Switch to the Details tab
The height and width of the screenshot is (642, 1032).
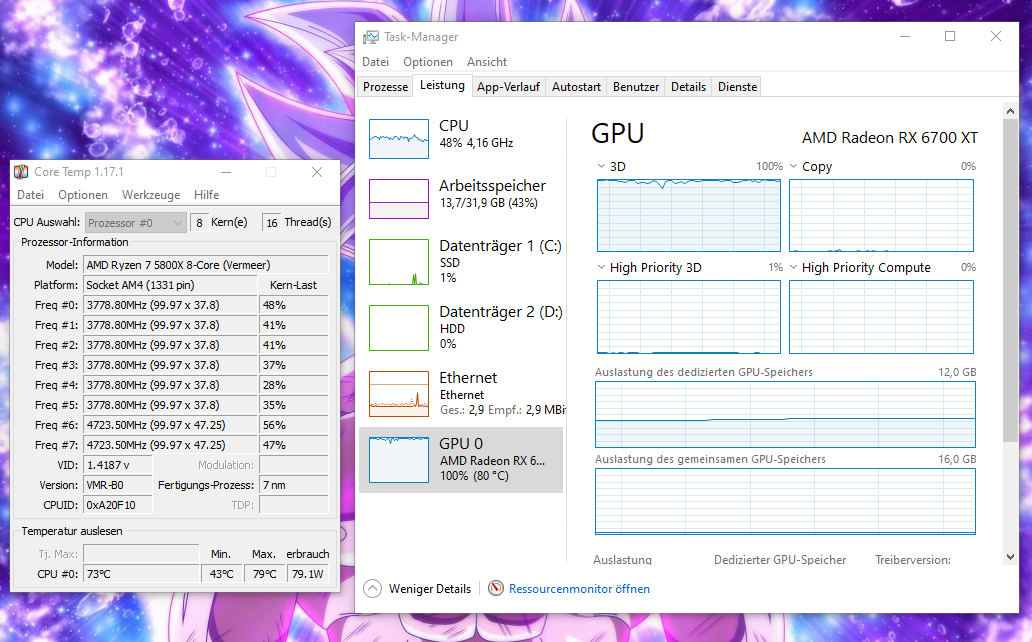click(688, 87)
